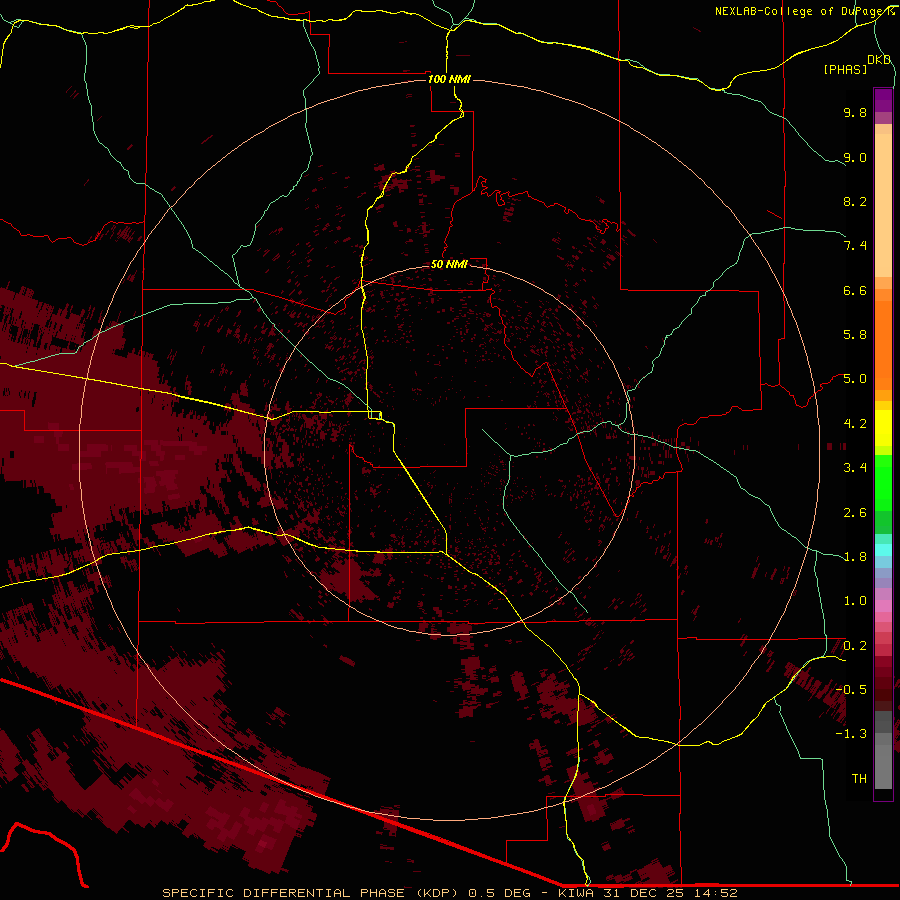Click the -0.5 value on the color scale

(x=851, y=690)
